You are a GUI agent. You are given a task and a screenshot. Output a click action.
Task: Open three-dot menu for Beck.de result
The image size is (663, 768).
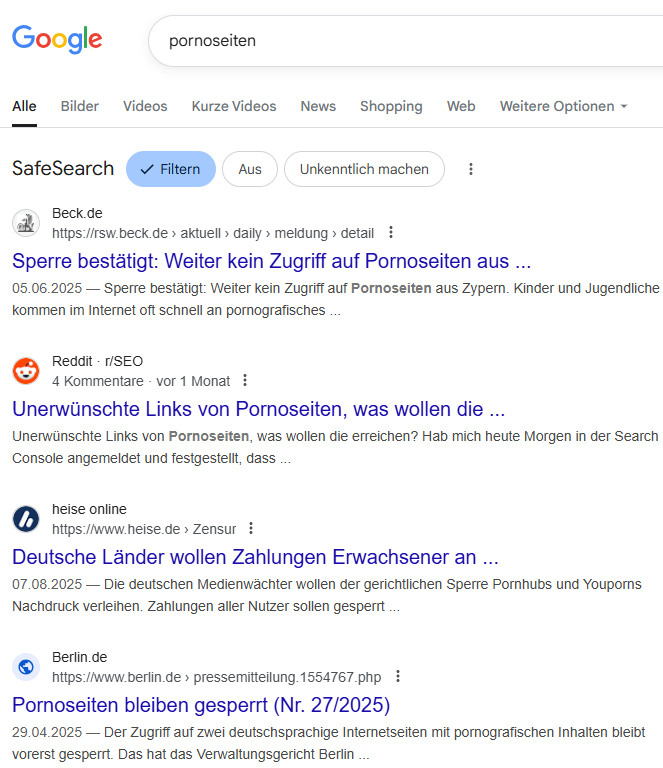(x=391, y=233)
